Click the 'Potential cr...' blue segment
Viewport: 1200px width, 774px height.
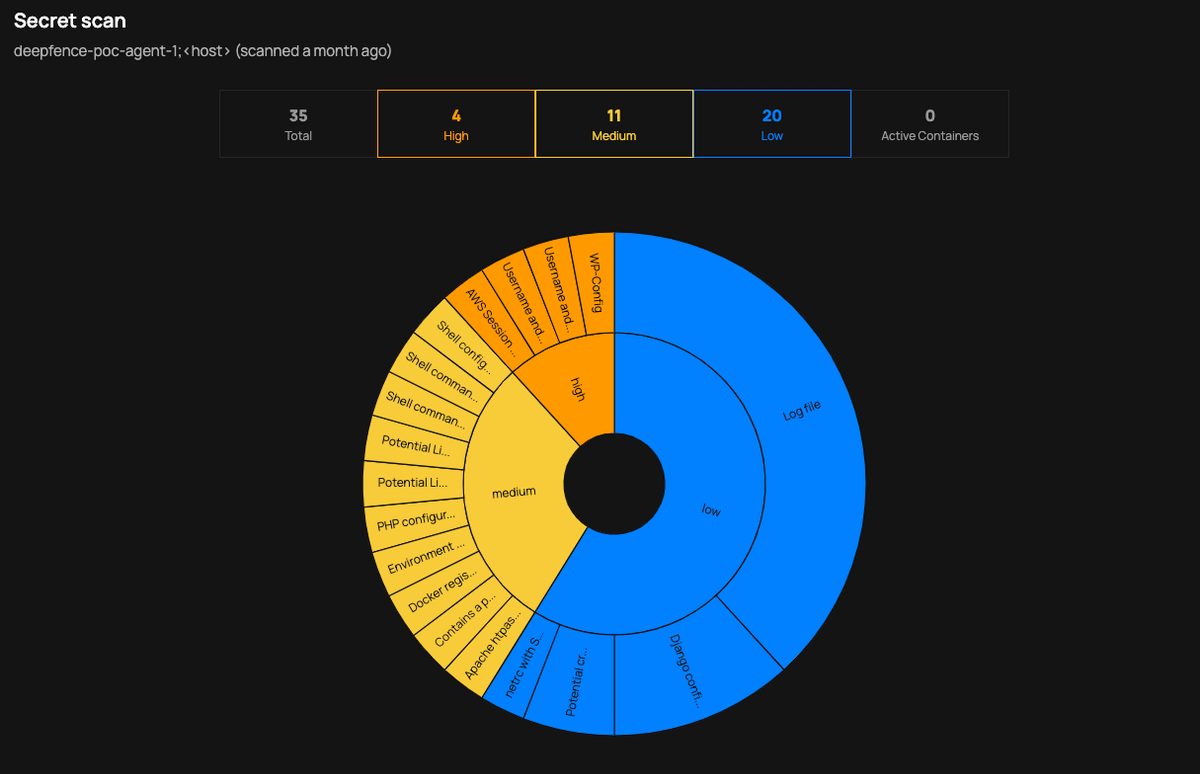[x=574, y=684]
